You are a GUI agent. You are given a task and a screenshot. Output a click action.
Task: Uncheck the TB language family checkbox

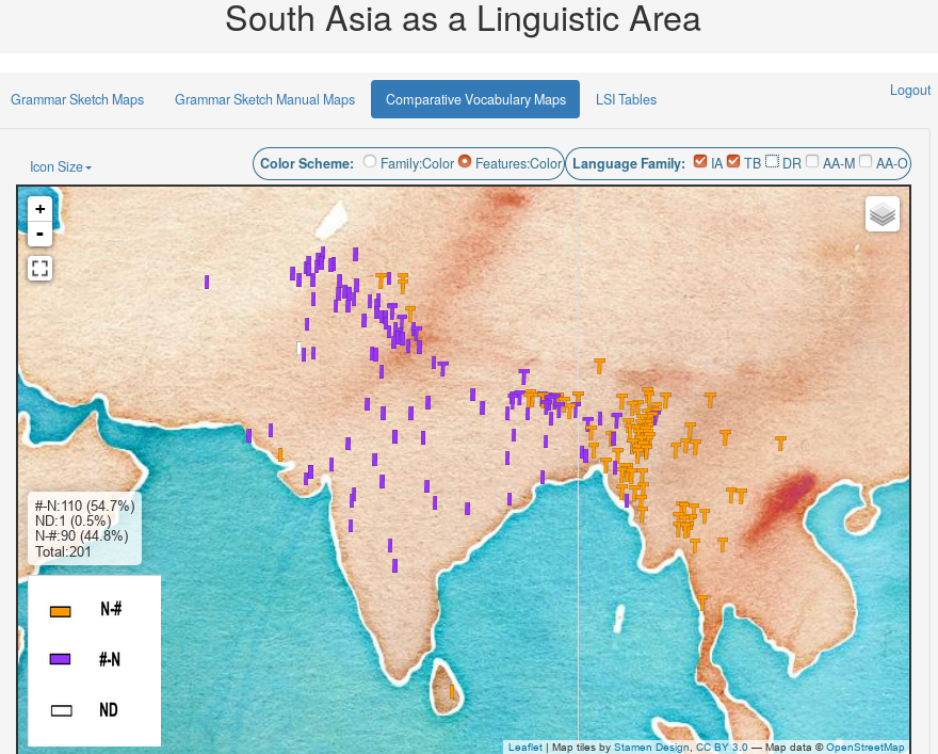tap(733, 162)
